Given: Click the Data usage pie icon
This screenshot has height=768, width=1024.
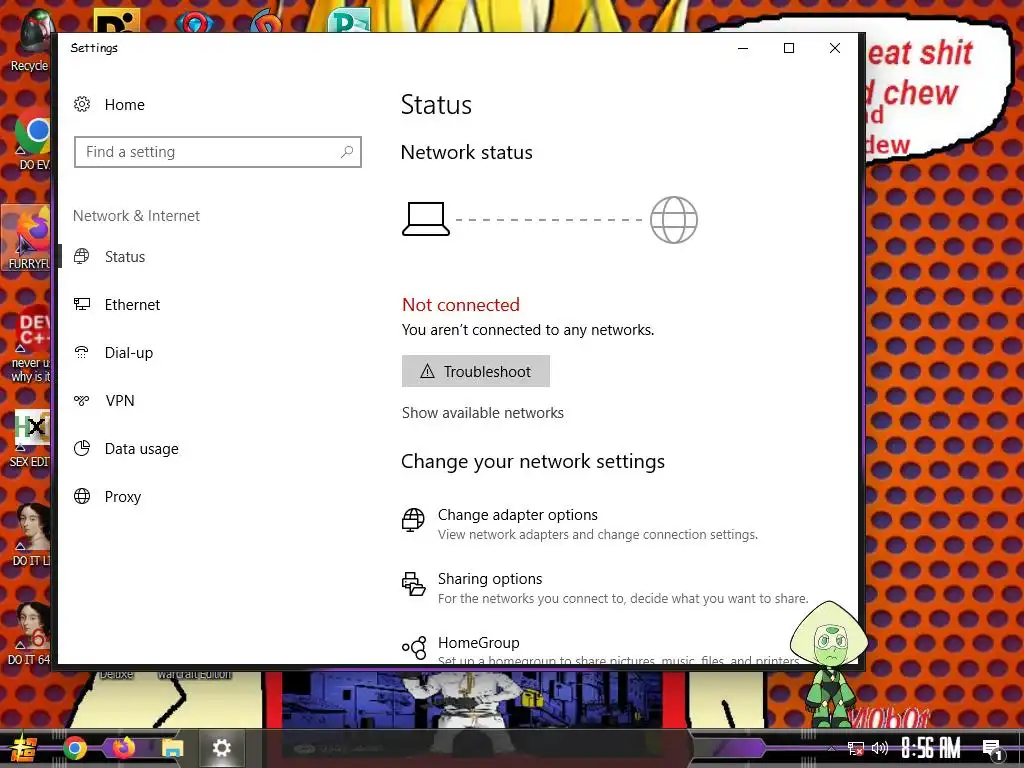Looking at the screenshot, I should 82,449.
